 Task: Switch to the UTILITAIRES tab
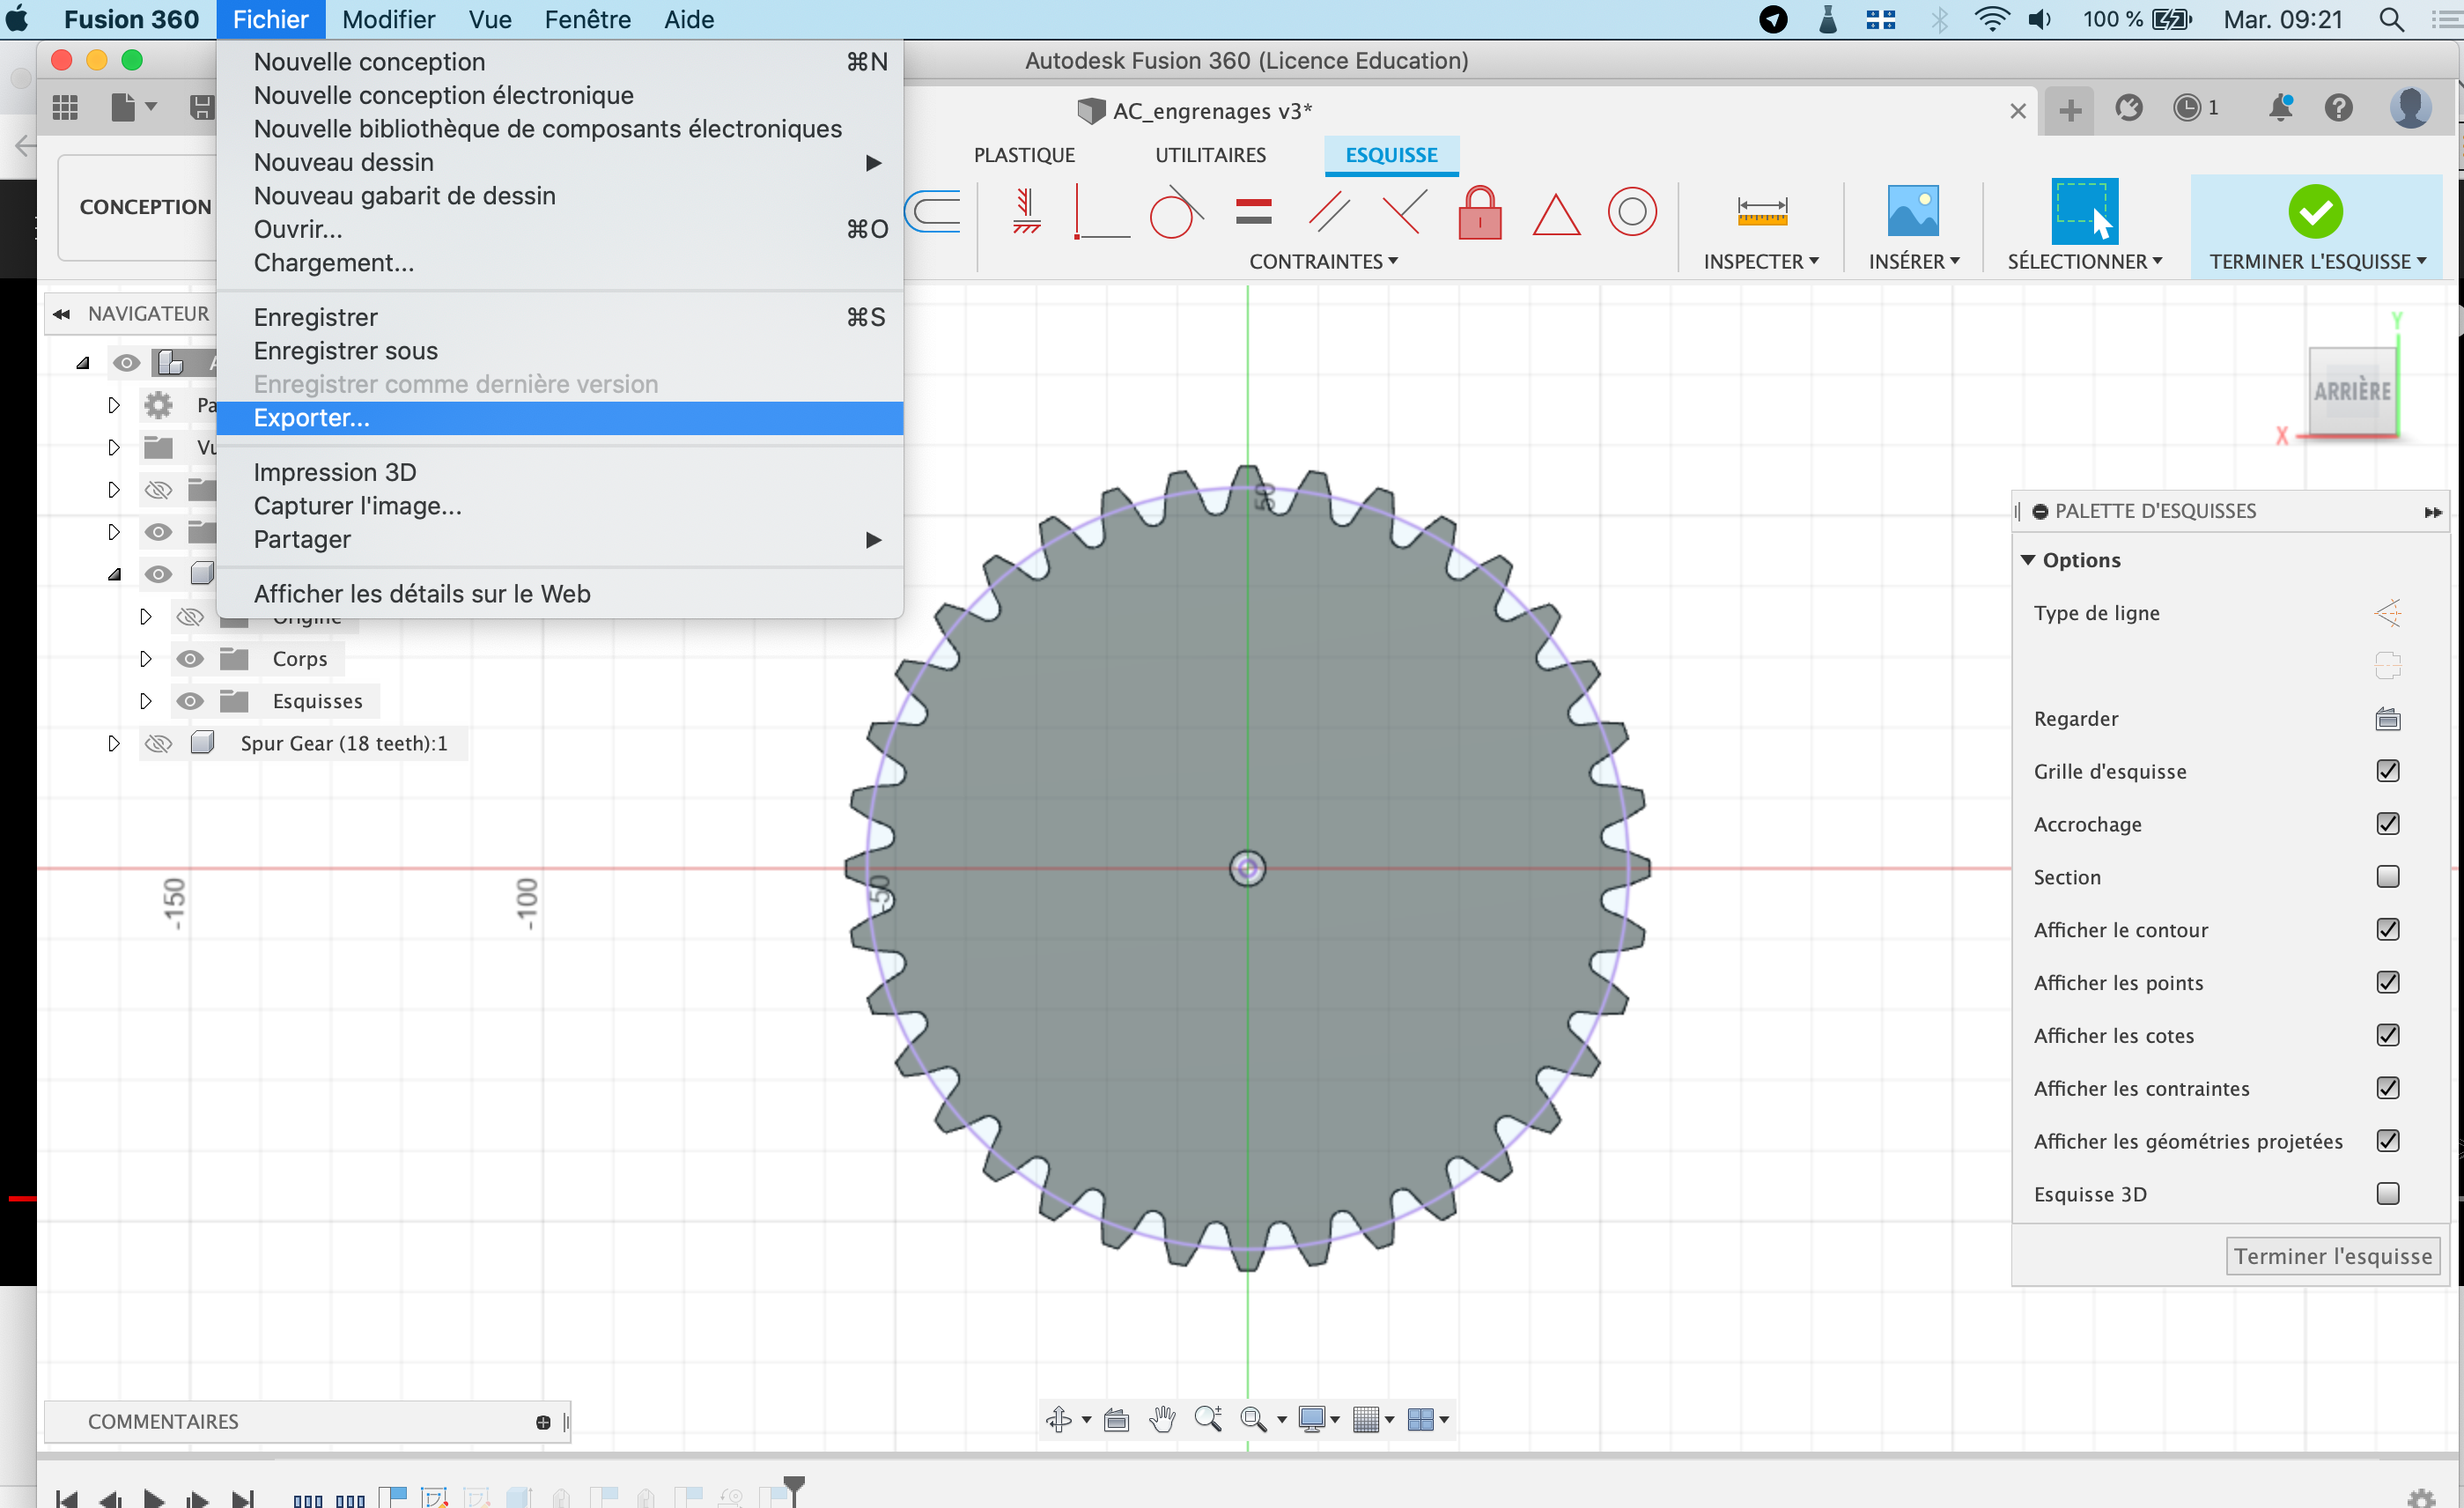pyautogui.click(x=1210, y=155)
